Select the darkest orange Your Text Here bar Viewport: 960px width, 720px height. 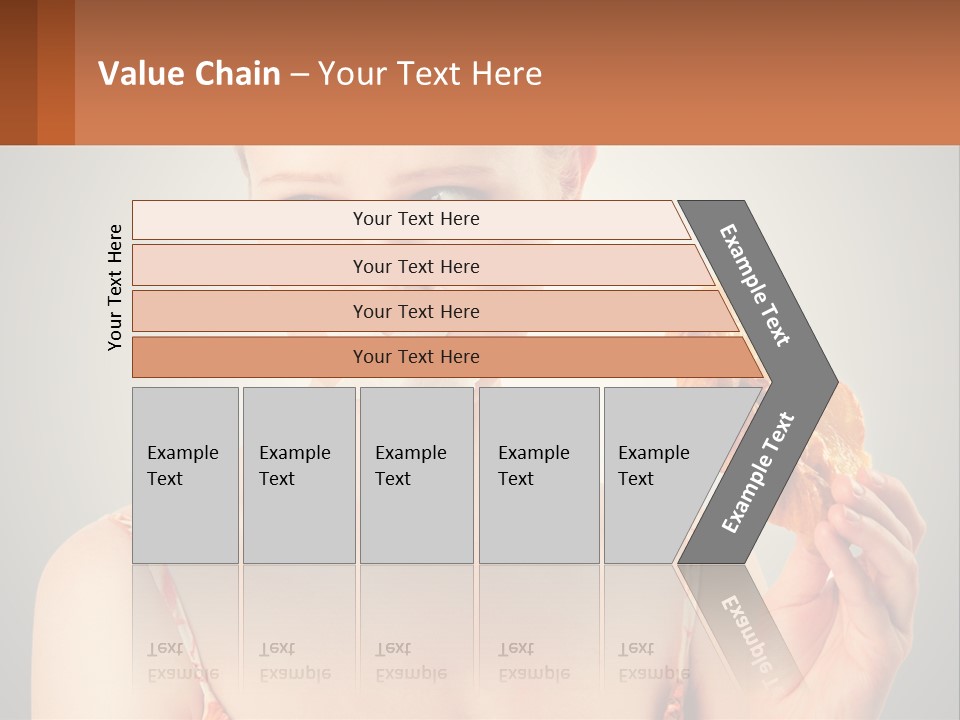448,357
